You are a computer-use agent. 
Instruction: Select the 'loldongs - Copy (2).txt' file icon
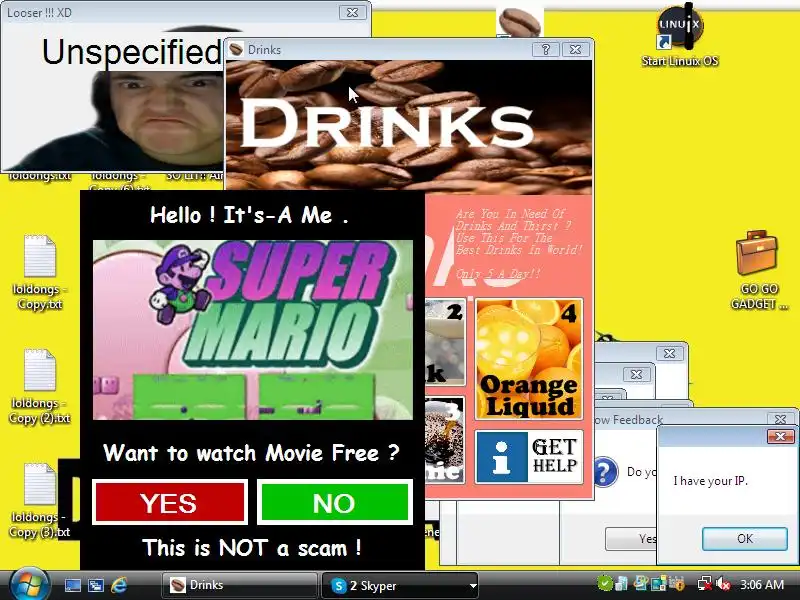click(40, 387)
